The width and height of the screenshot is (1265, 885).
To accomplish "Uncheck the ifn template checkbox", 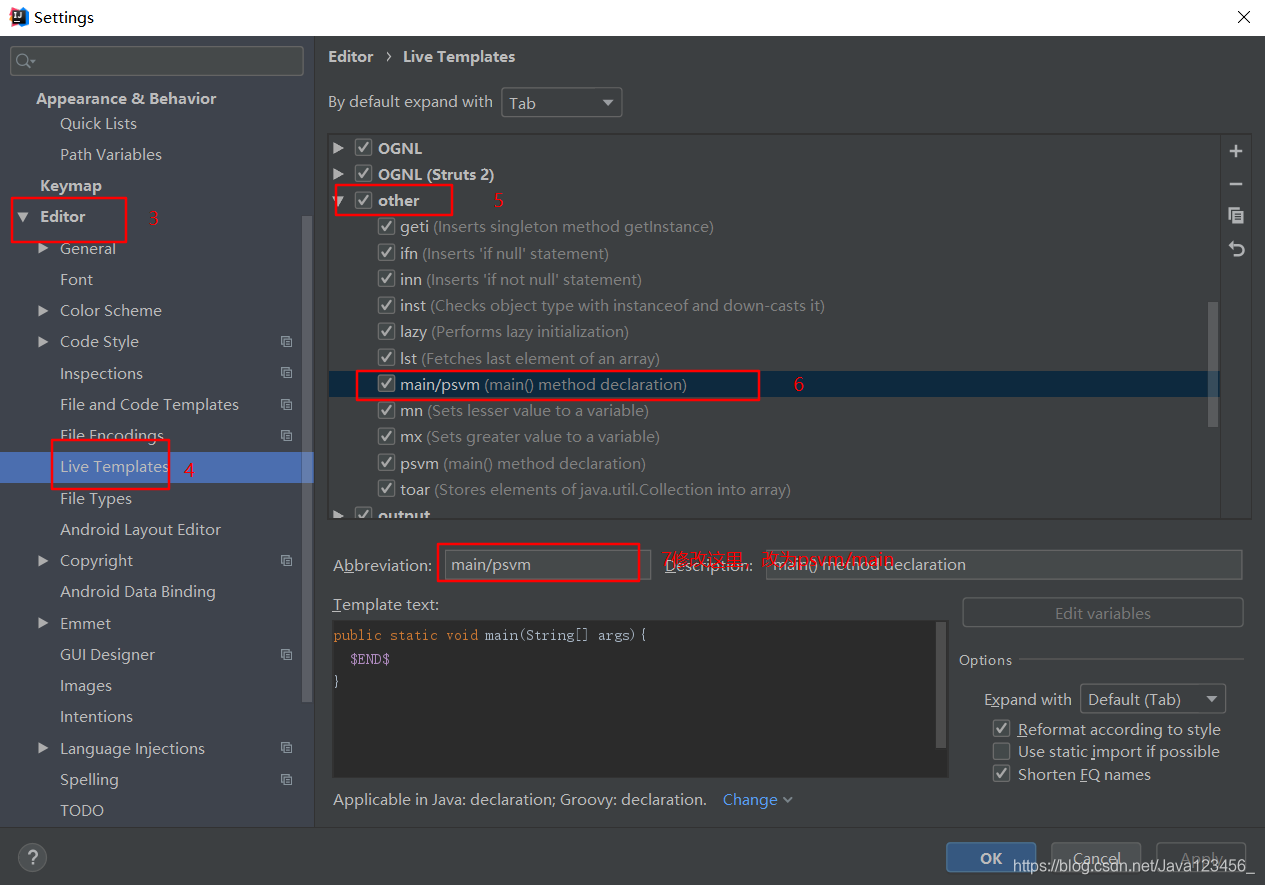I will click(386, 253).
